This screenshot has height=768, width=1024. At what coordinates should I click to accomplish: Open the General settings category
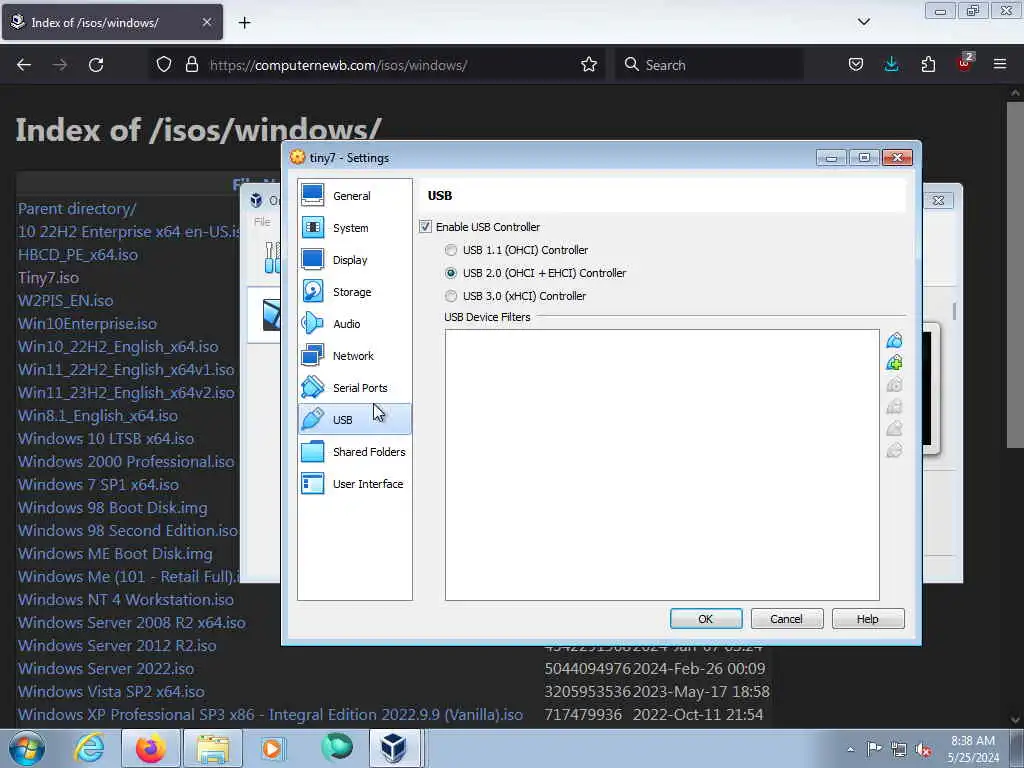tap(355, 196)
